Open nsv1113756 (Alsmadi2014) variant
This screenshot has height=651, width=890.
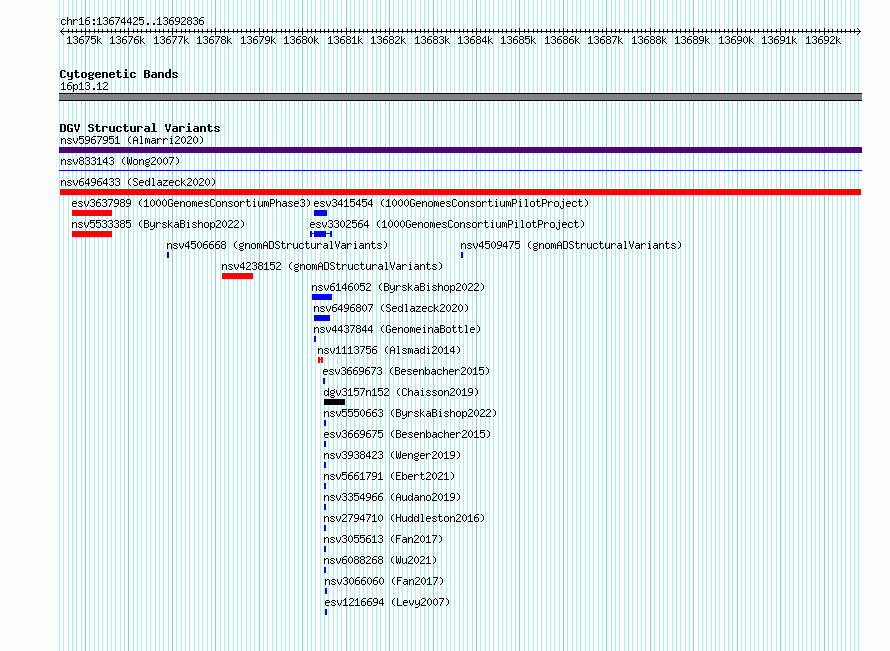point(389,350)
